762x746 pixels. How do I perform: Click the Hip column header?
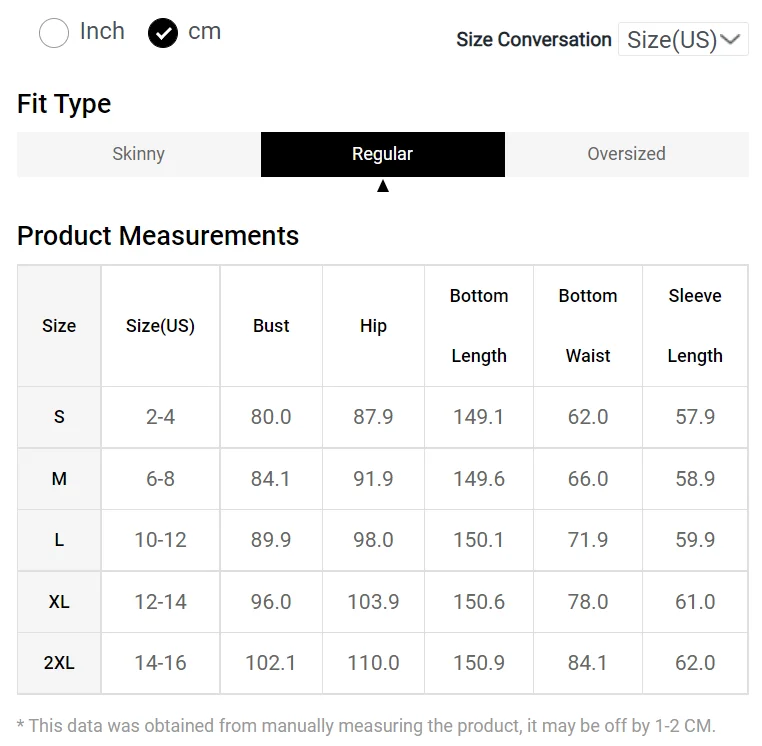(373, 326)
